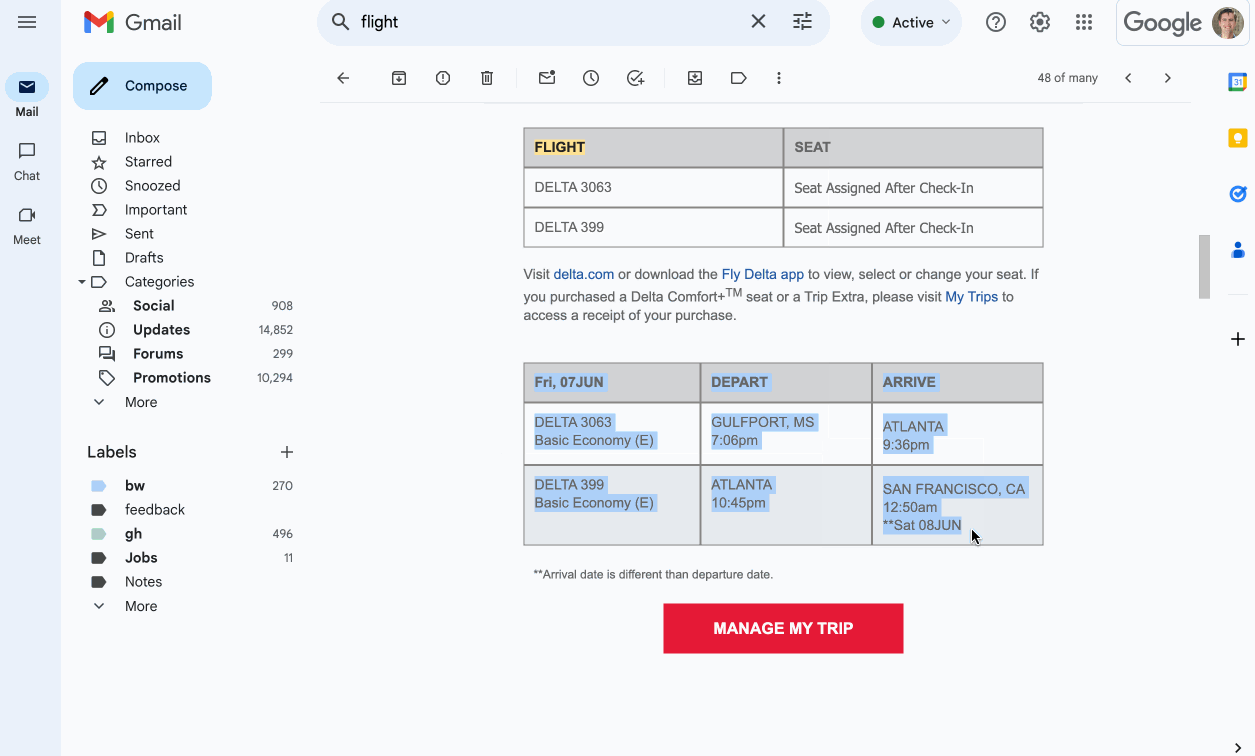
Task: Open the more actions menu
Action: coord(779,78)
